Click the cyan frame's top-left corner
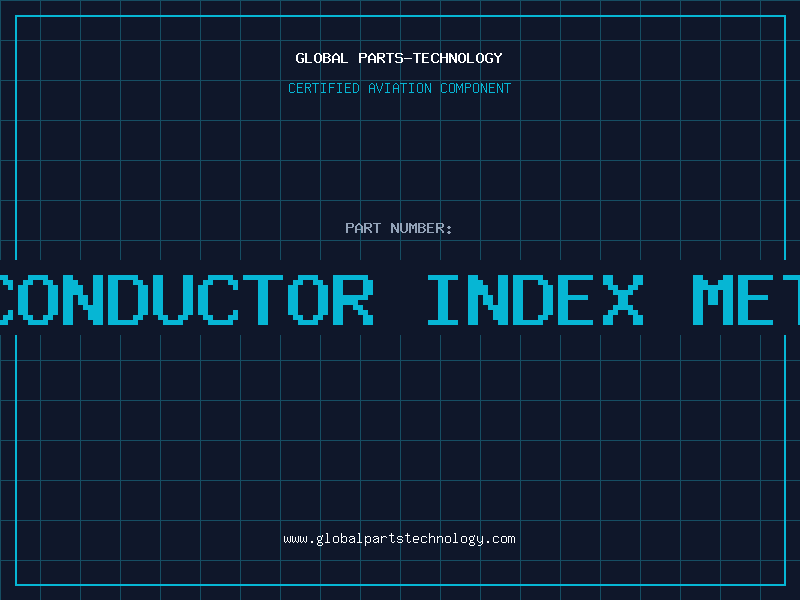 point(16,16)
